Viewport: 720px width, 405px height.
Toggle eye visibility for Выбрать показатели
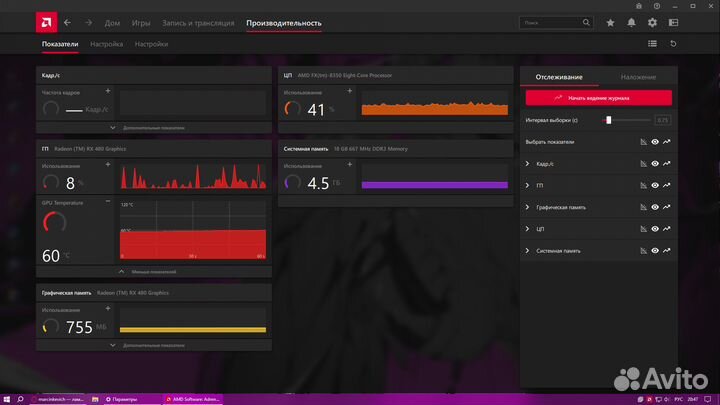[655, 142]
